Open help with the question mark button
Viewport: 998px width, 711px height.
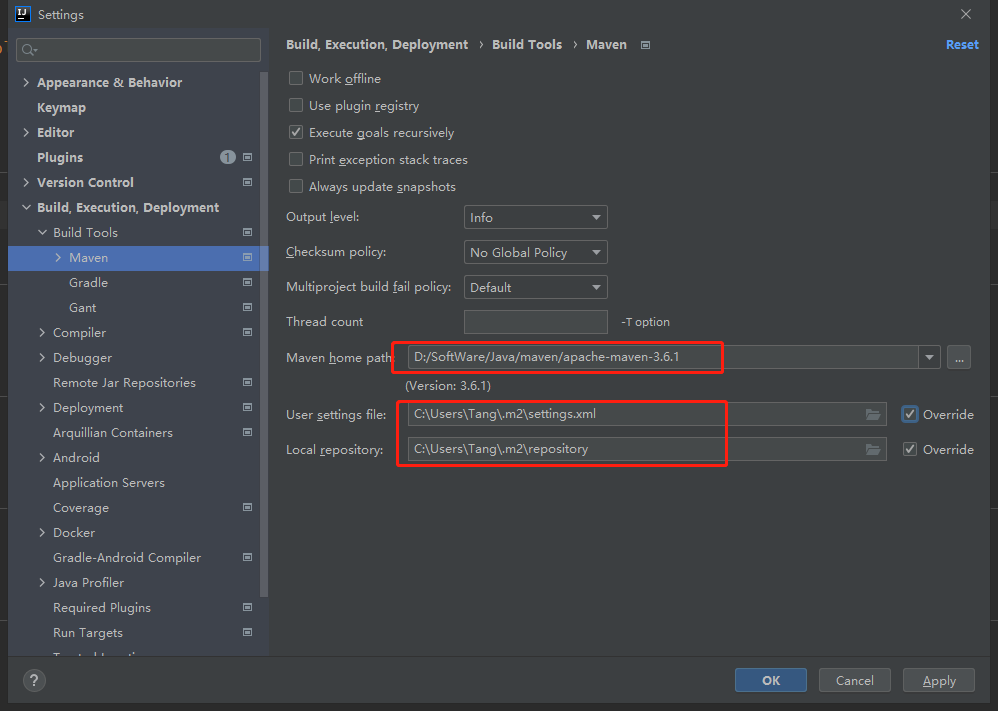coord(34,680)
